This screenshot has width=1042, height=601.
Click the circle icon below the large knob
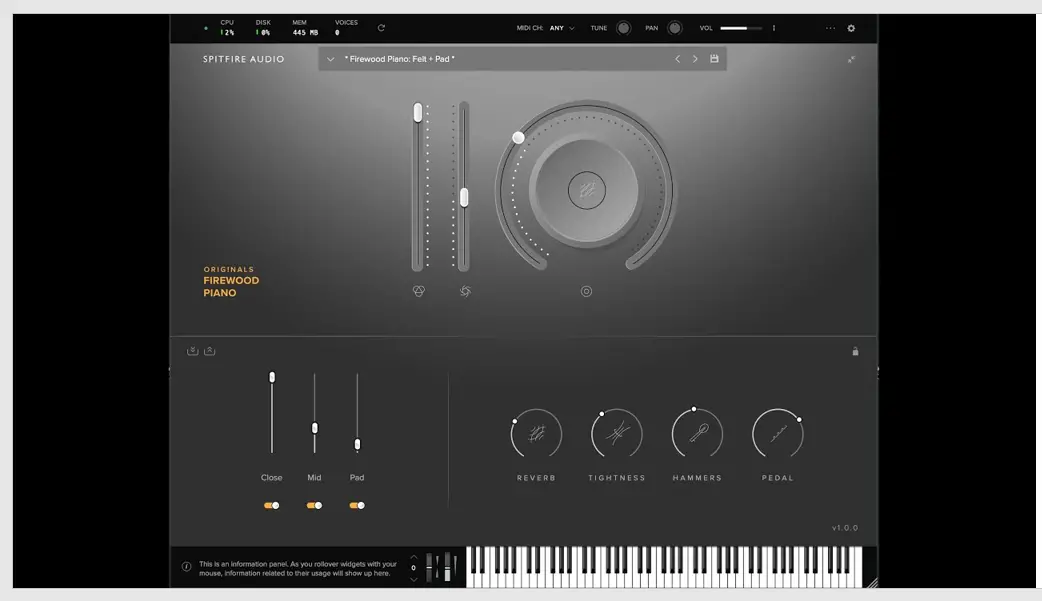(x=587, y=291)
